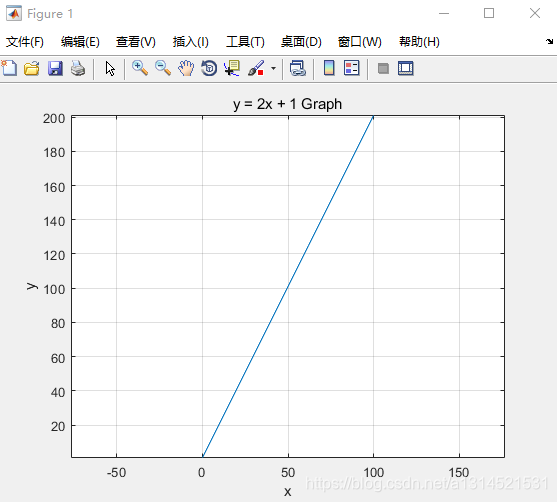Activate the Zoom In magnifier tool
557x502 pixels.
pos(140,68)
